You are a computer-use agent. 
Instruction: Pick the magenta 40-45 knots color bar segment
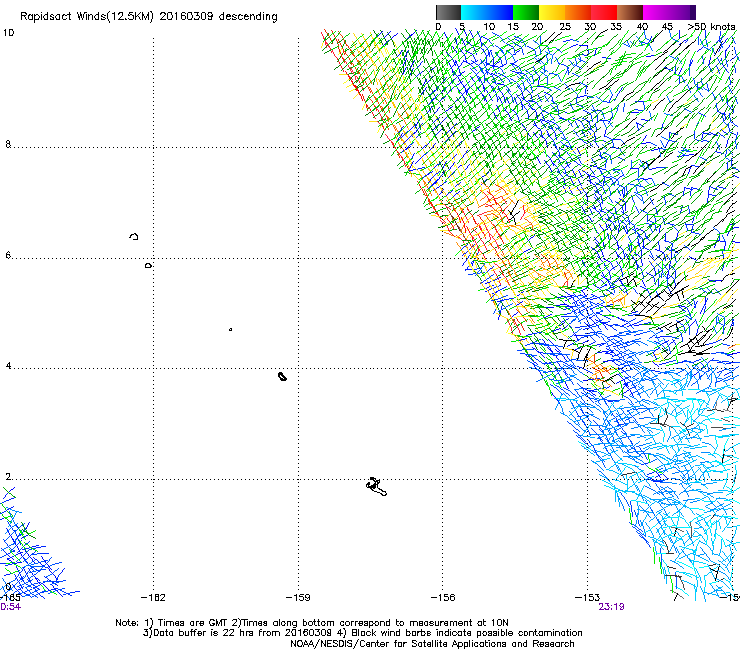(x=656, y=12)
